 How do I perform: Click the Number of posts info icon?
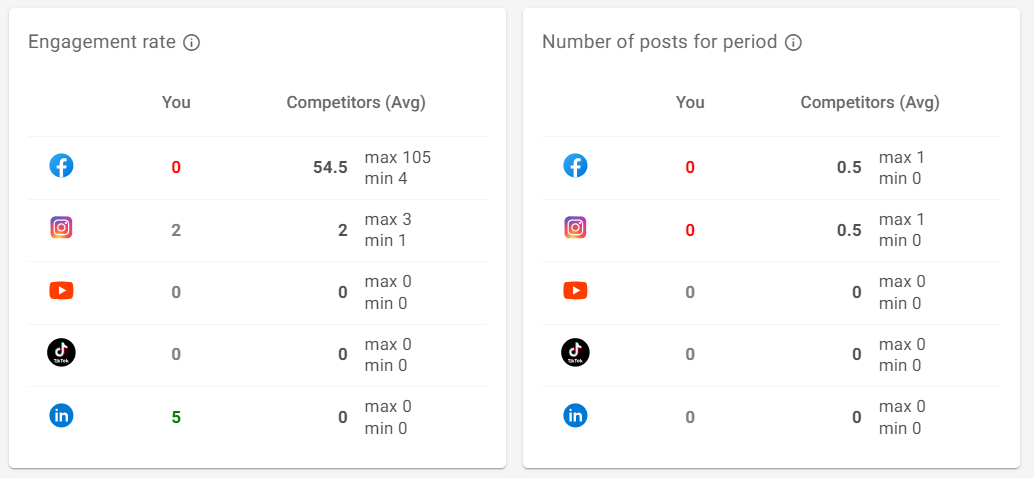(793, 43)
